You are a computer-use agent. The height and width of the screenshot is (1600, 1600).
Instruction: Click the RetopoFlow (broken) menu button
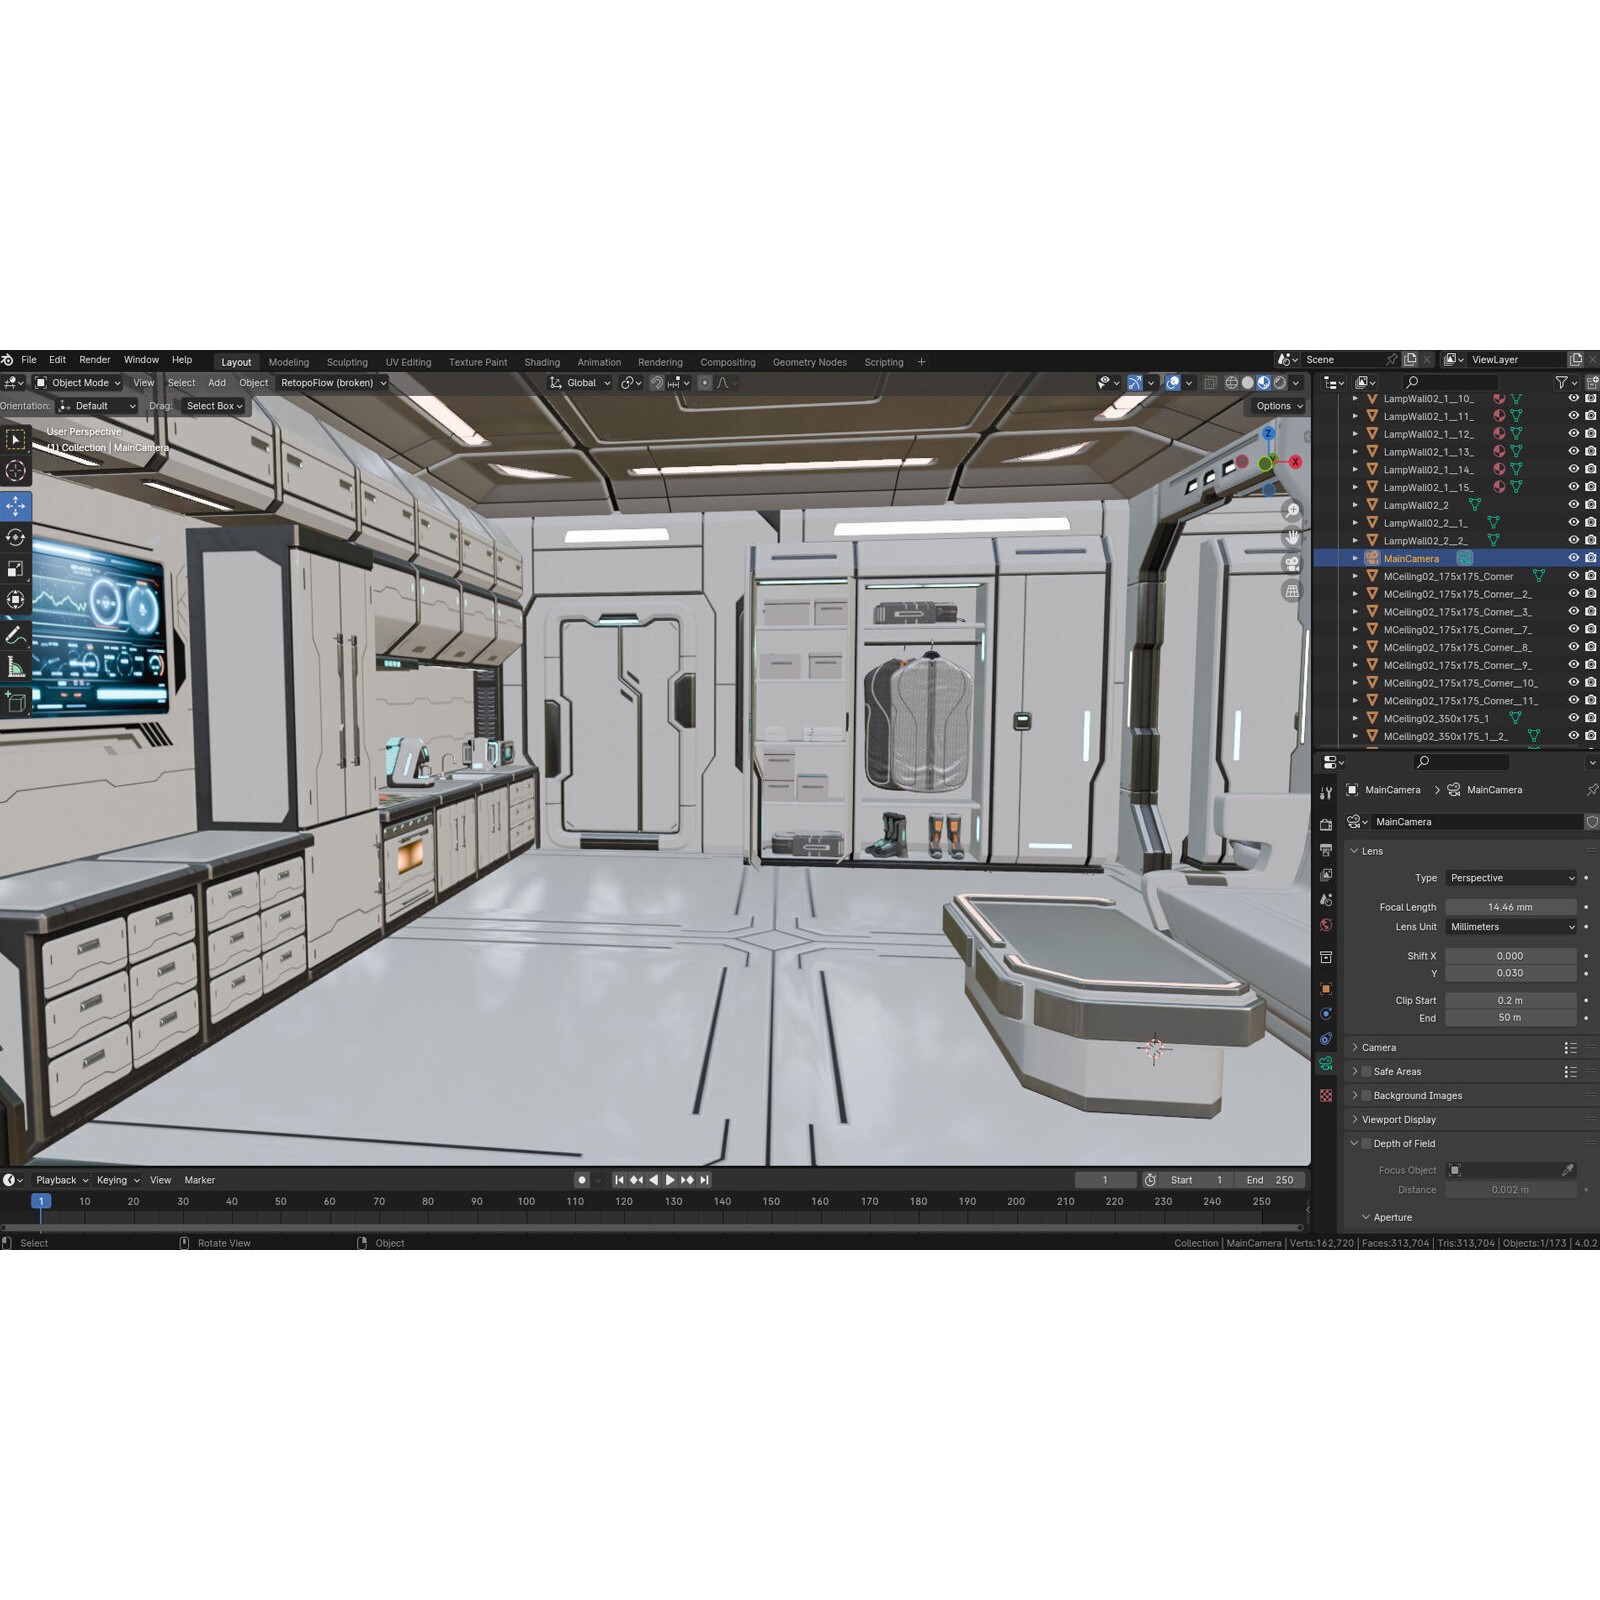(x=330, y=383)
